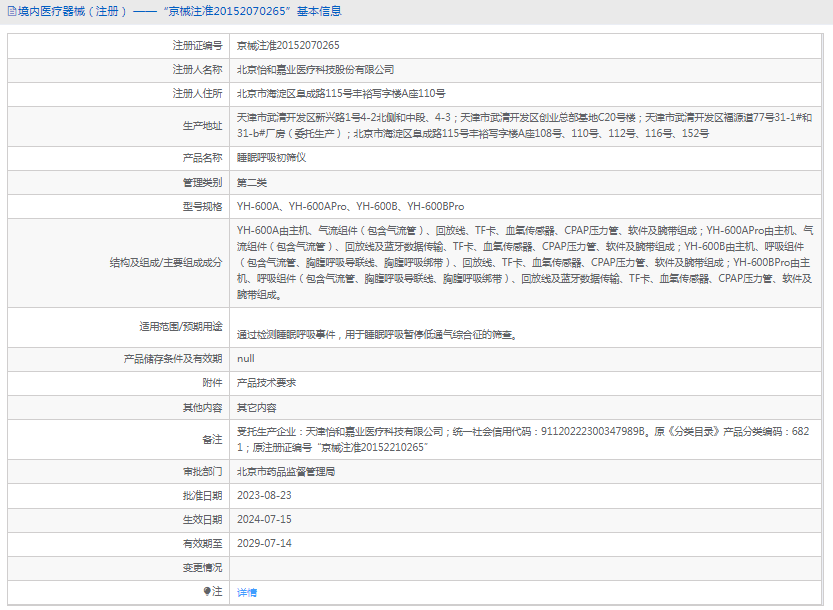Select remark text starting 受托生产企业
Screen dimensions: 833x610
point(523,439)
